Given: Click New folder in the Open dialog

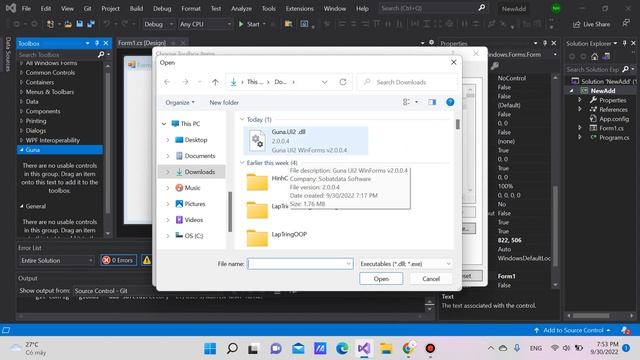Looking at the screenshot, I should pos(224,102).
